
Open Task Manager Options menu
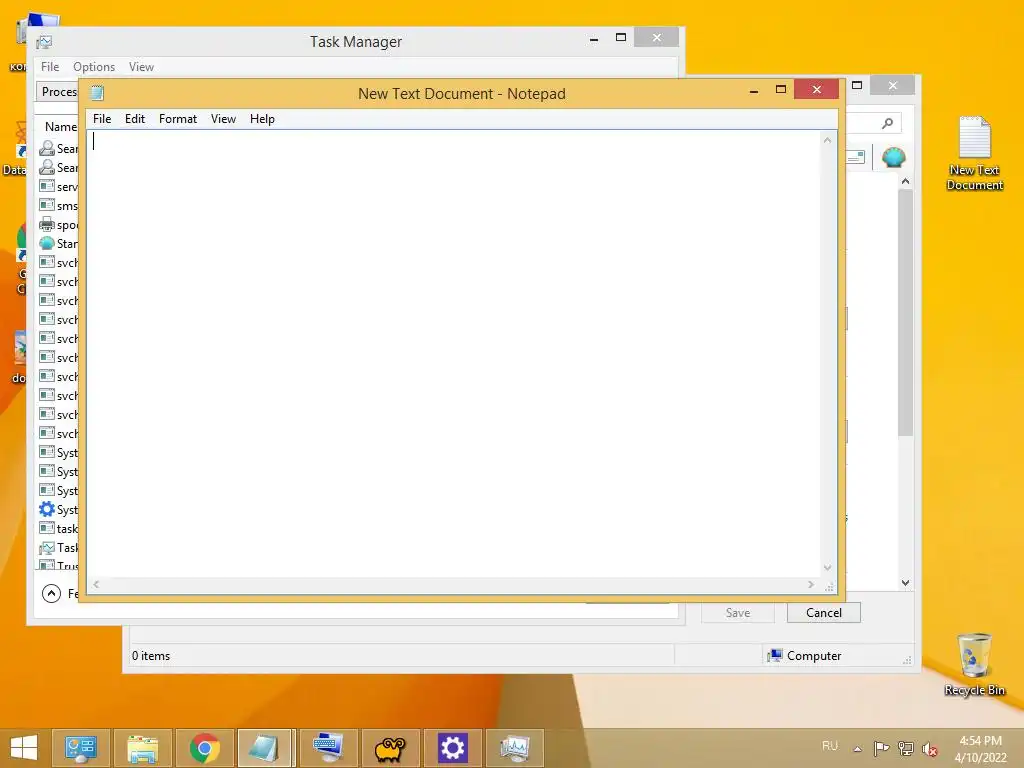point(93,67)
